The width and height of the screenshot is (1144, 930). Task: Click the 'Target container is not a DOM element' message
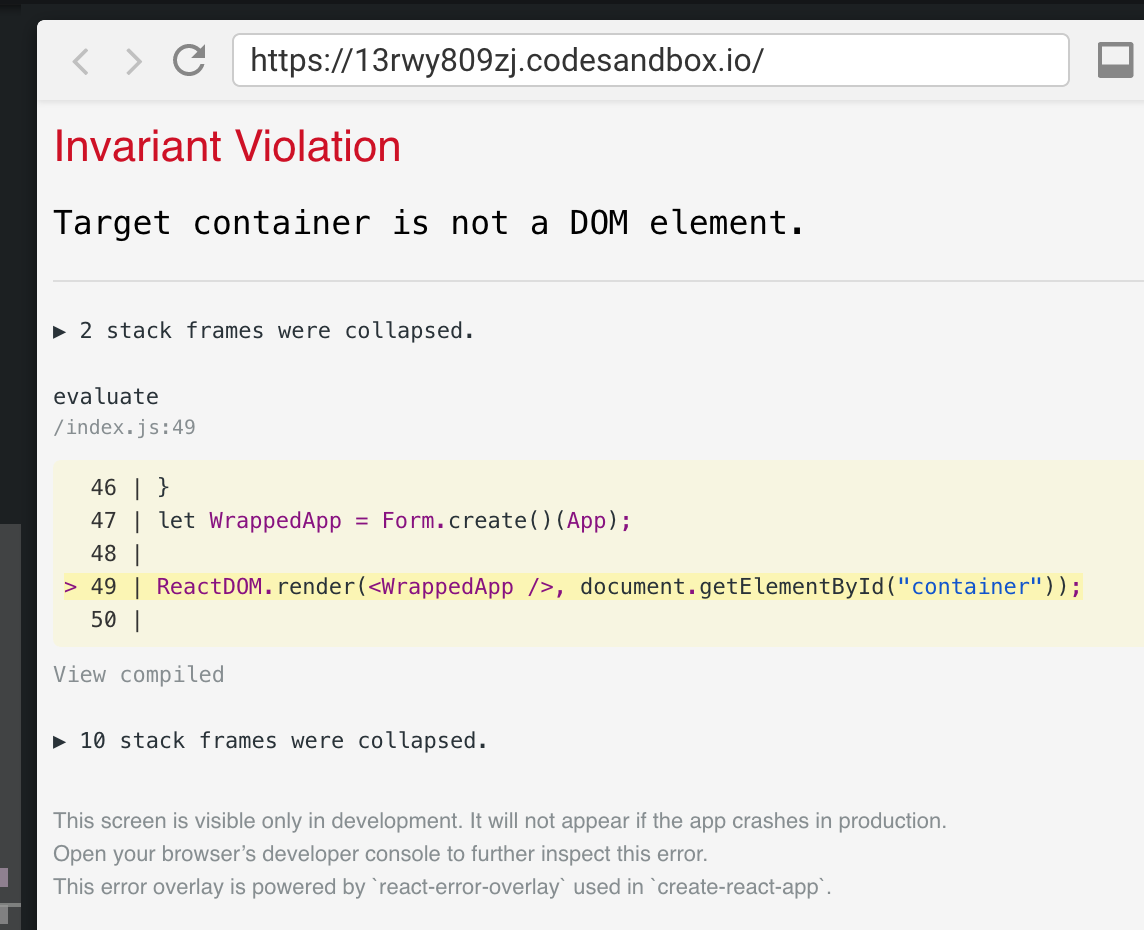[429, 222]
